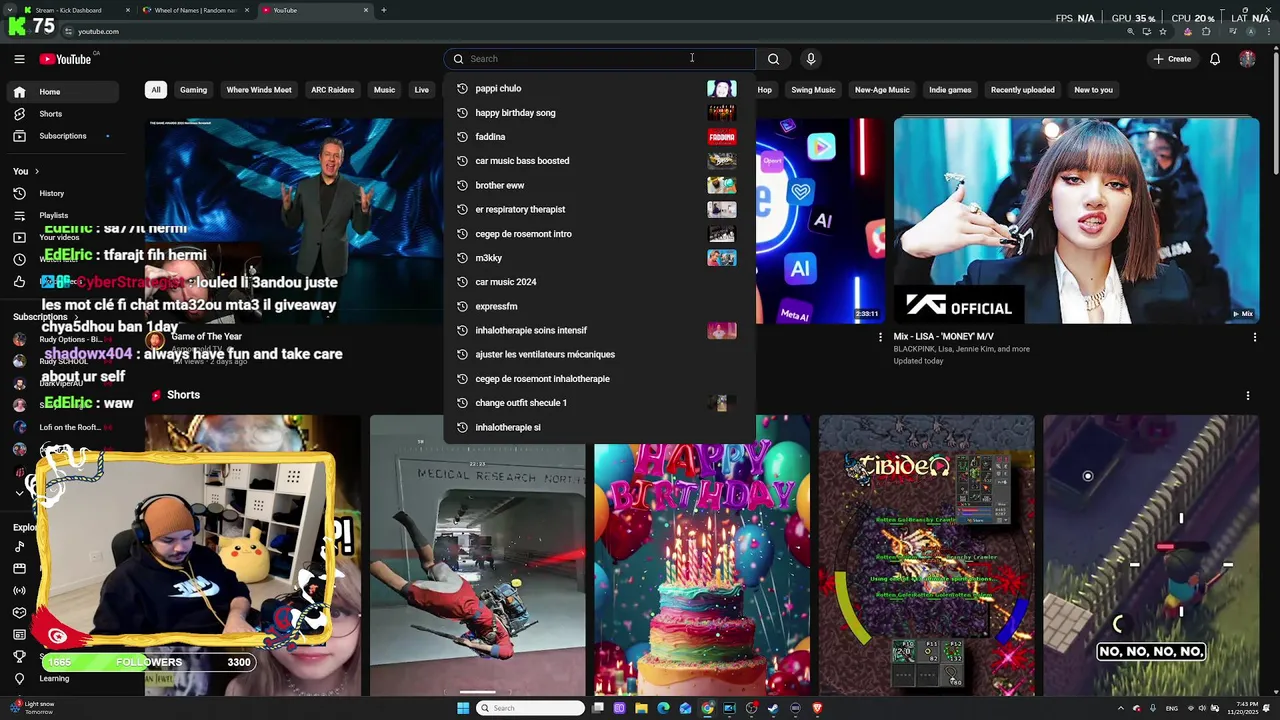Select the New to you chip

1093,90
